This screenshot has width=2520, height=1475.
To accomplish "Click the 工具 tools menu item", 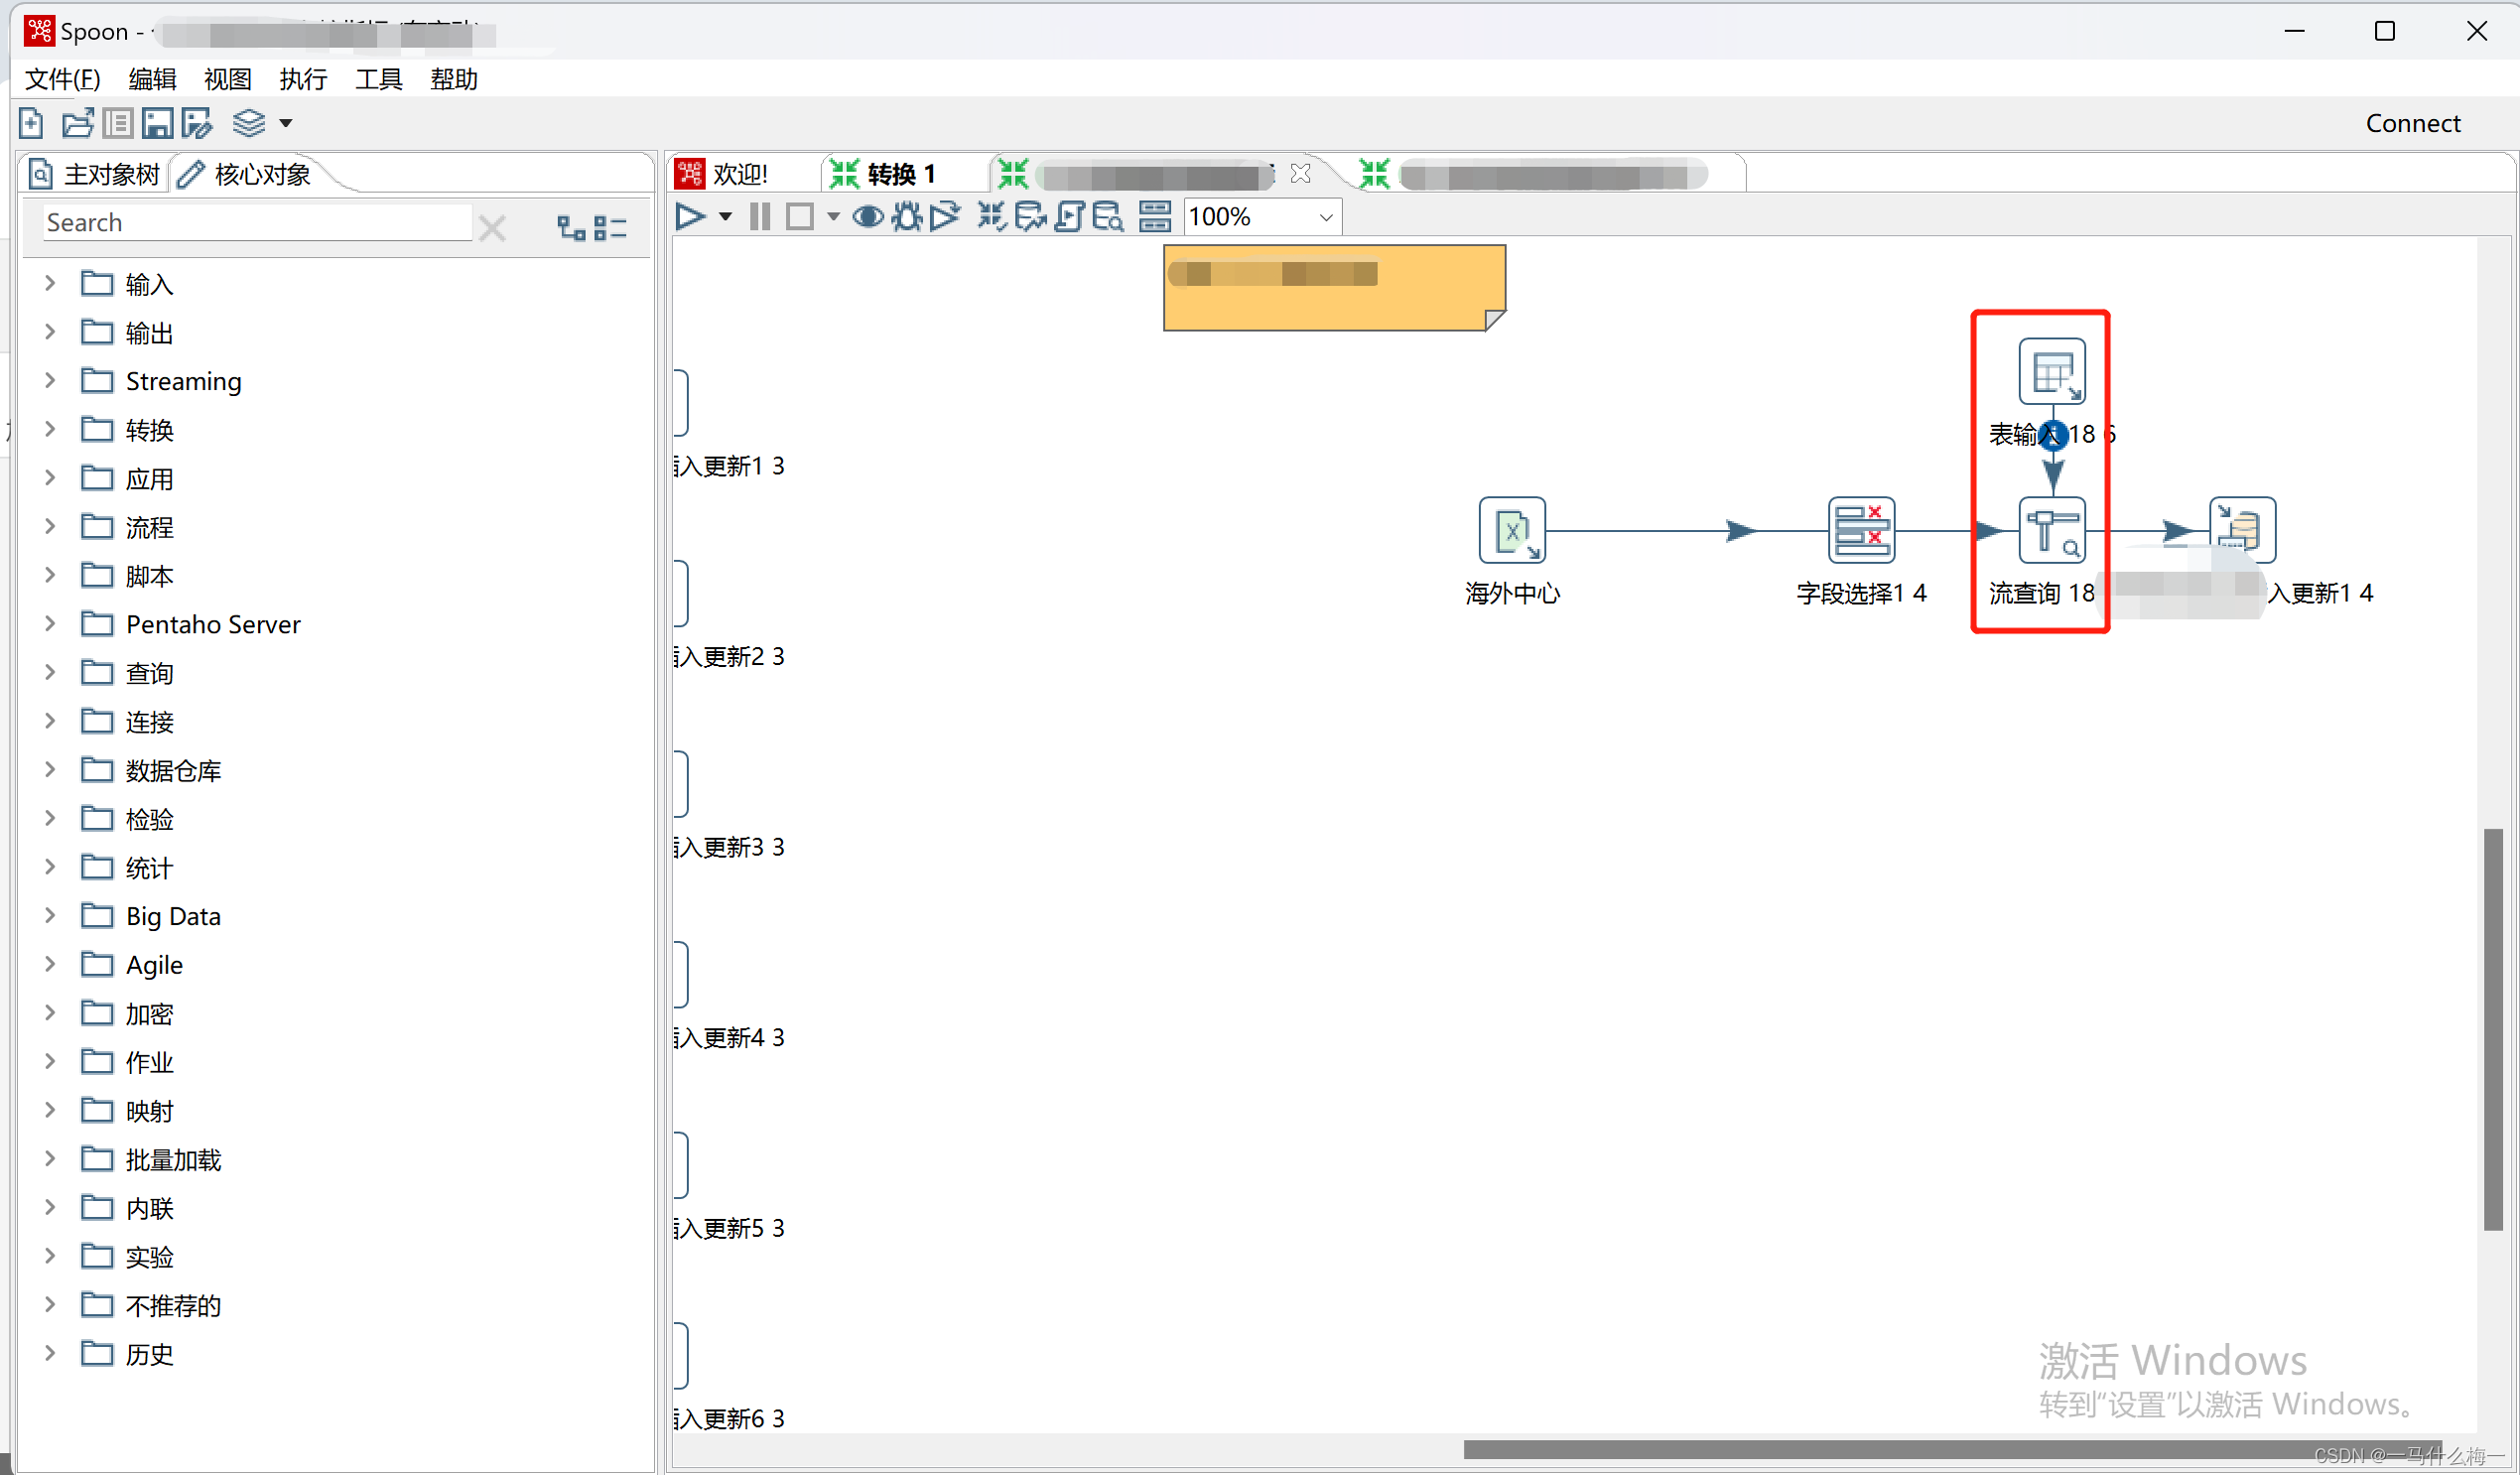I will coord(377,79).
